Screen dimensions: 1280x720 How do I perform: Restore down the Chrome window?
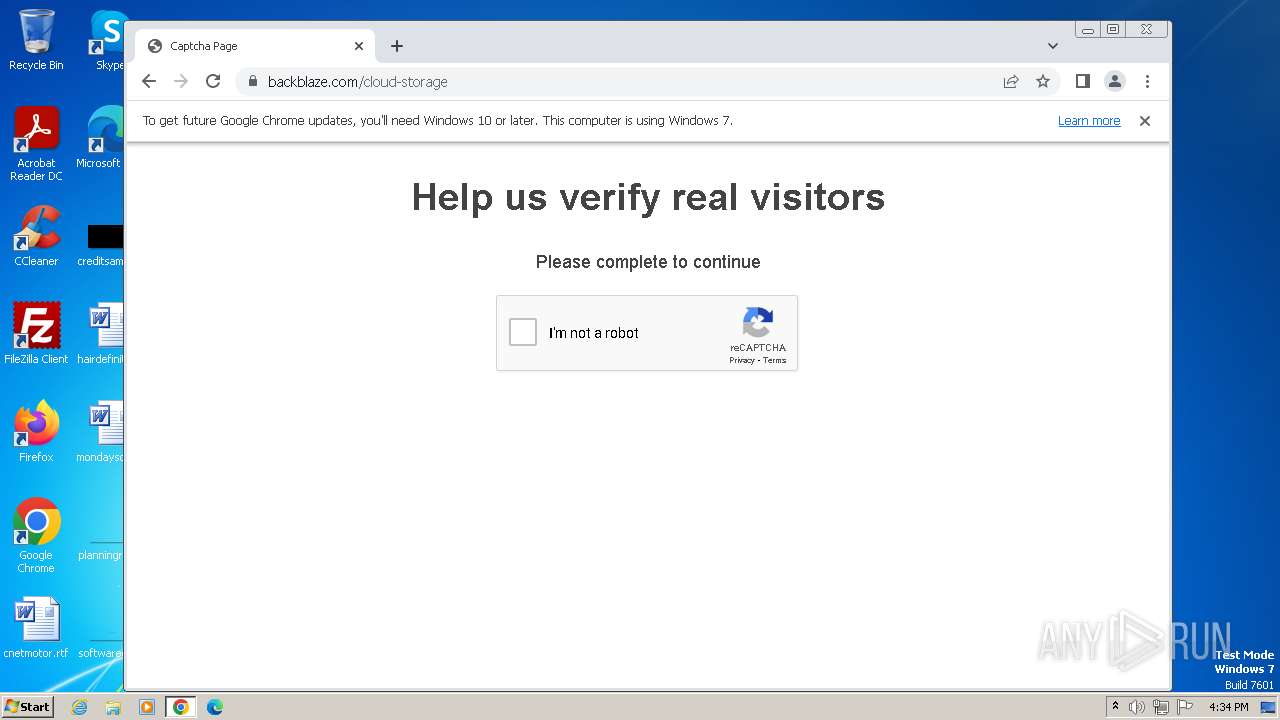coord(1113,30)
